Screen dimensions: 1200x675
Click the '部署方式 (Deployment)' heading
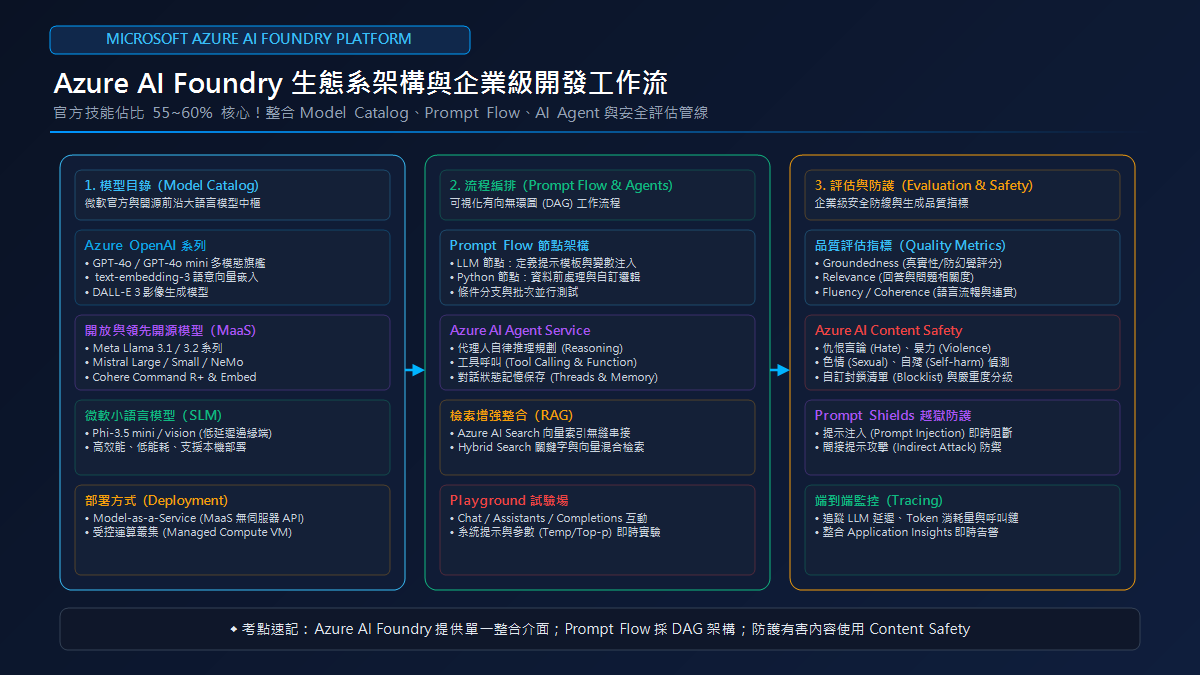tap(156, 500)
